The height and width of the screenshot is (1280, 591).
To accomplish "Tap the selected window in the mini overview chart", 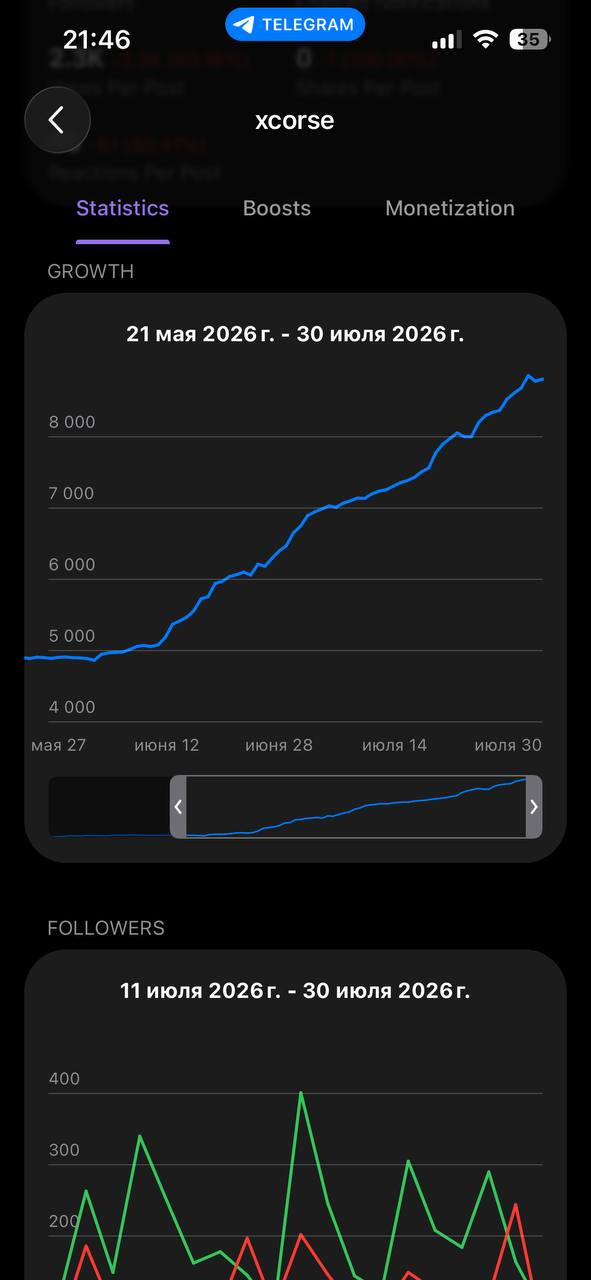I will [356, 806].
